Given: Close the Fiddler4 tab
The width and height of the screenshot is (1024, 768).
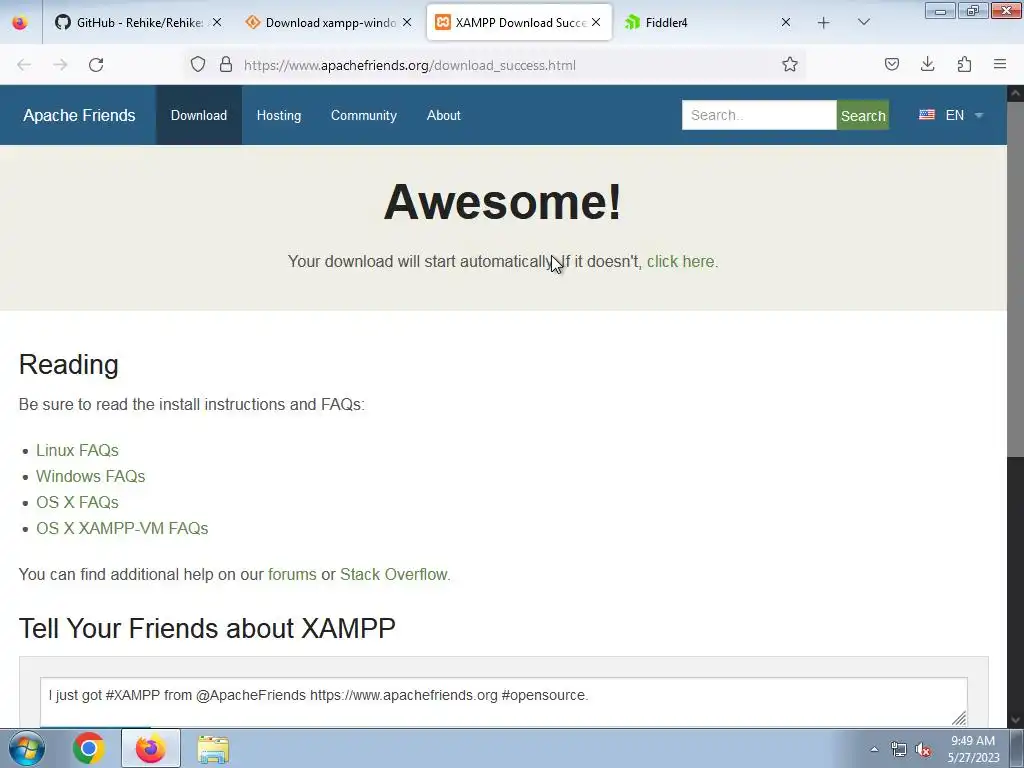Looking at the screenshot, I should (x=786, y=22).
